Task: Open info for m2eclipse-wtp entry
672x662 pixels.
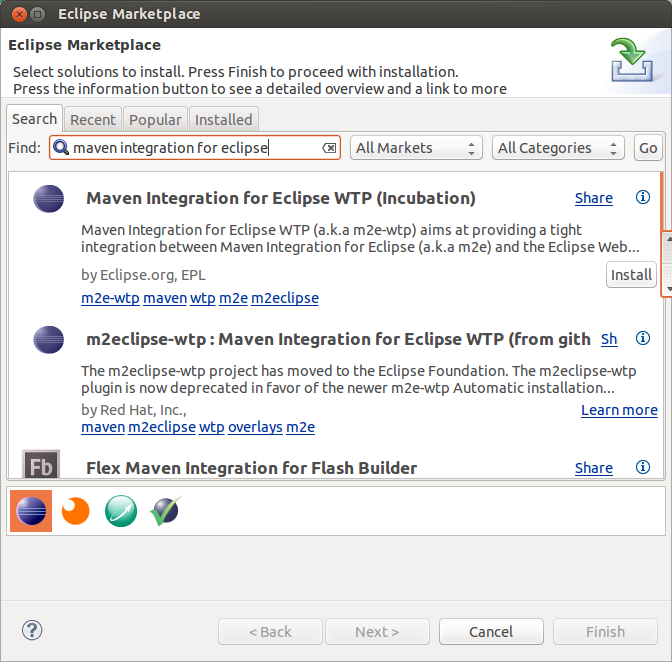Action: pyautogui.click(x=642, y=338)
